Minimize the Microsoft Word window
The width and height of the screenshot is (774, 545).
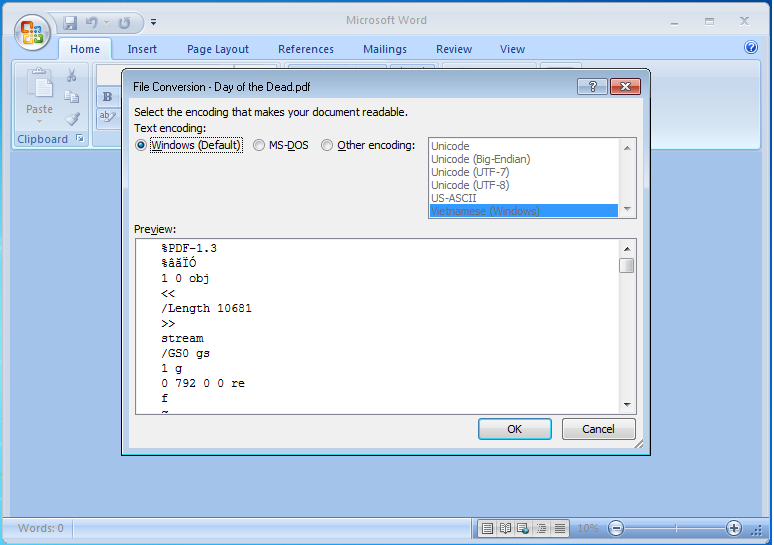click(674, 21)
